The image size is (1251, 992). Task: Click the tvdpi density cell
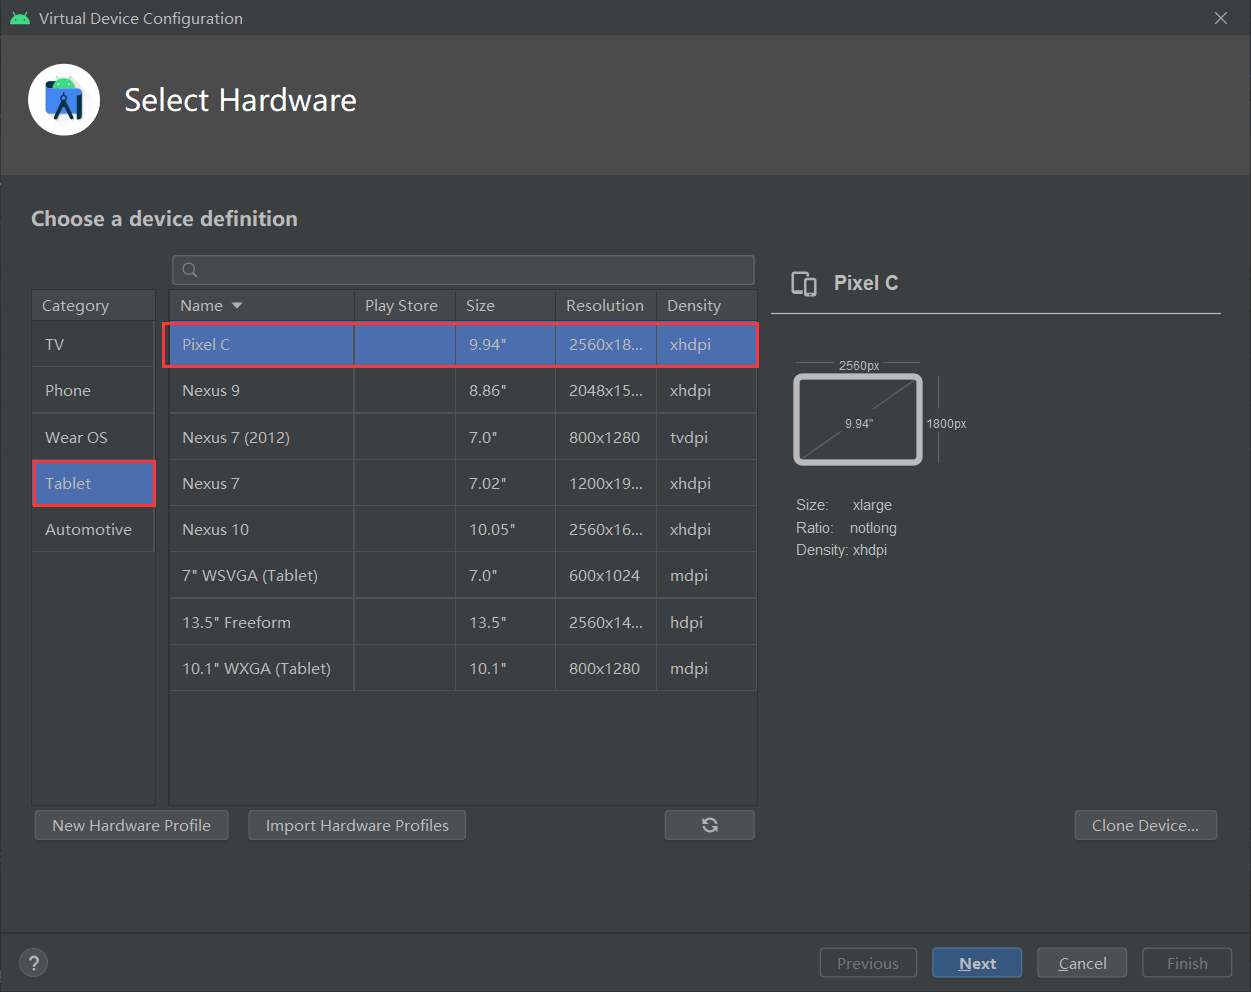[x=707, y=437]
